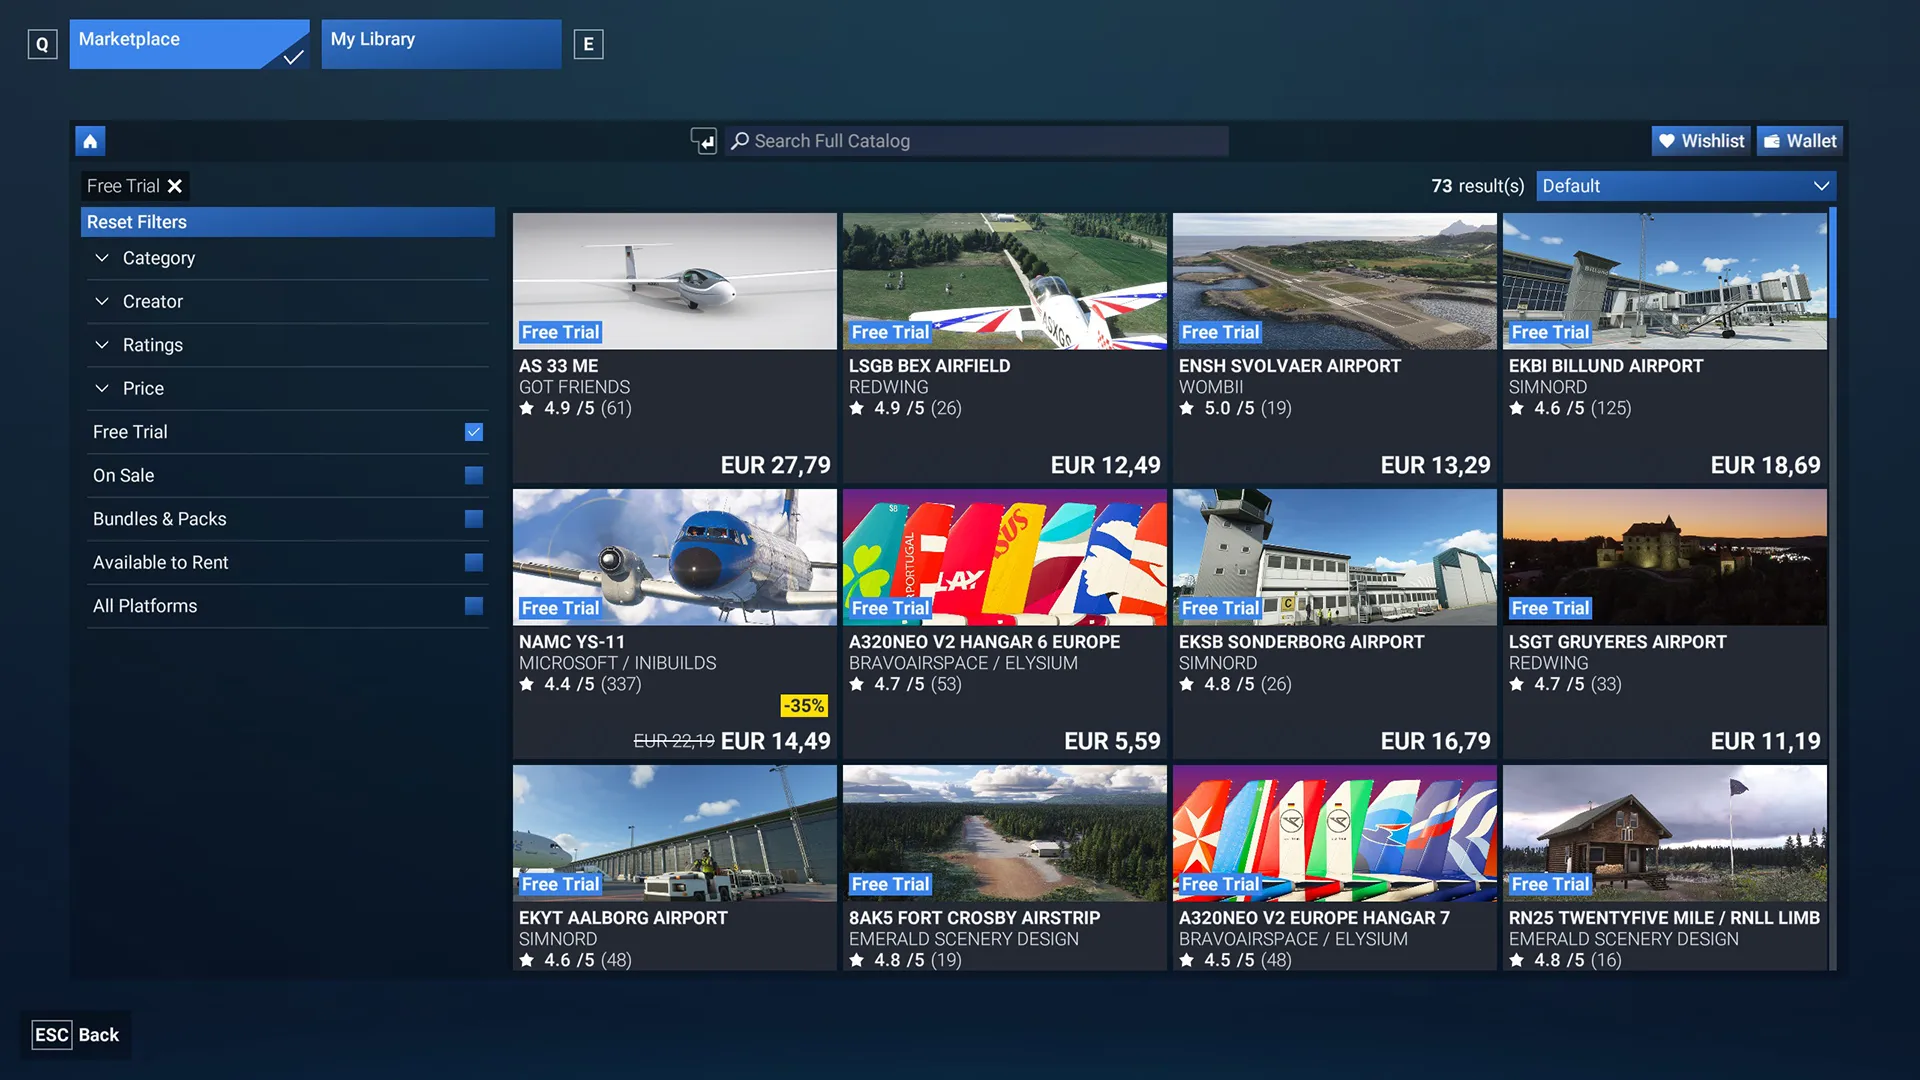
Task: Click the magnifying glass in the search field
Action: pos(739,141)
